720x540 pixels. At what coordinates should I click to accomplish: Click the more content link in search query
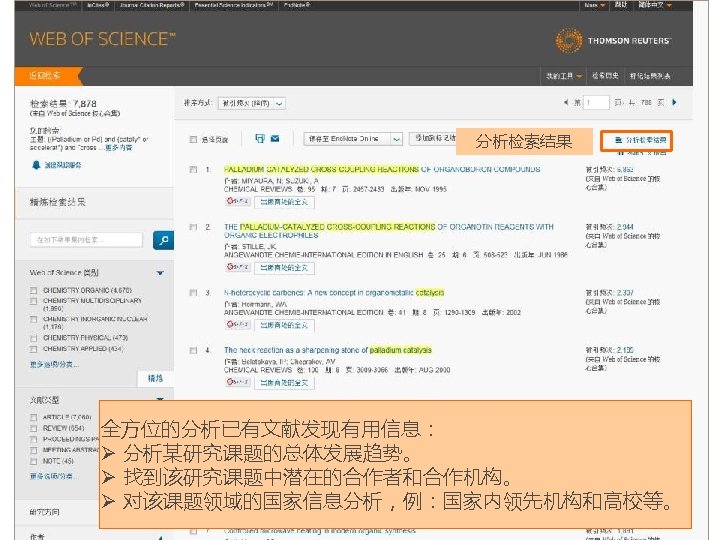click(118, 148)
